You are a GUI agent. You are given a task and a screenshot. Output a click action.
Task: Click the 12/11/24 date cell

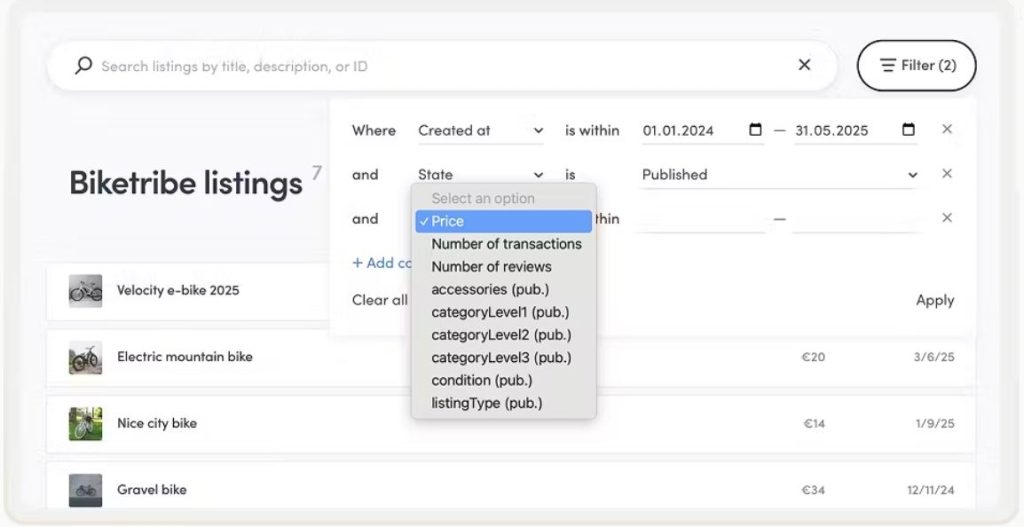click(931, 490)
